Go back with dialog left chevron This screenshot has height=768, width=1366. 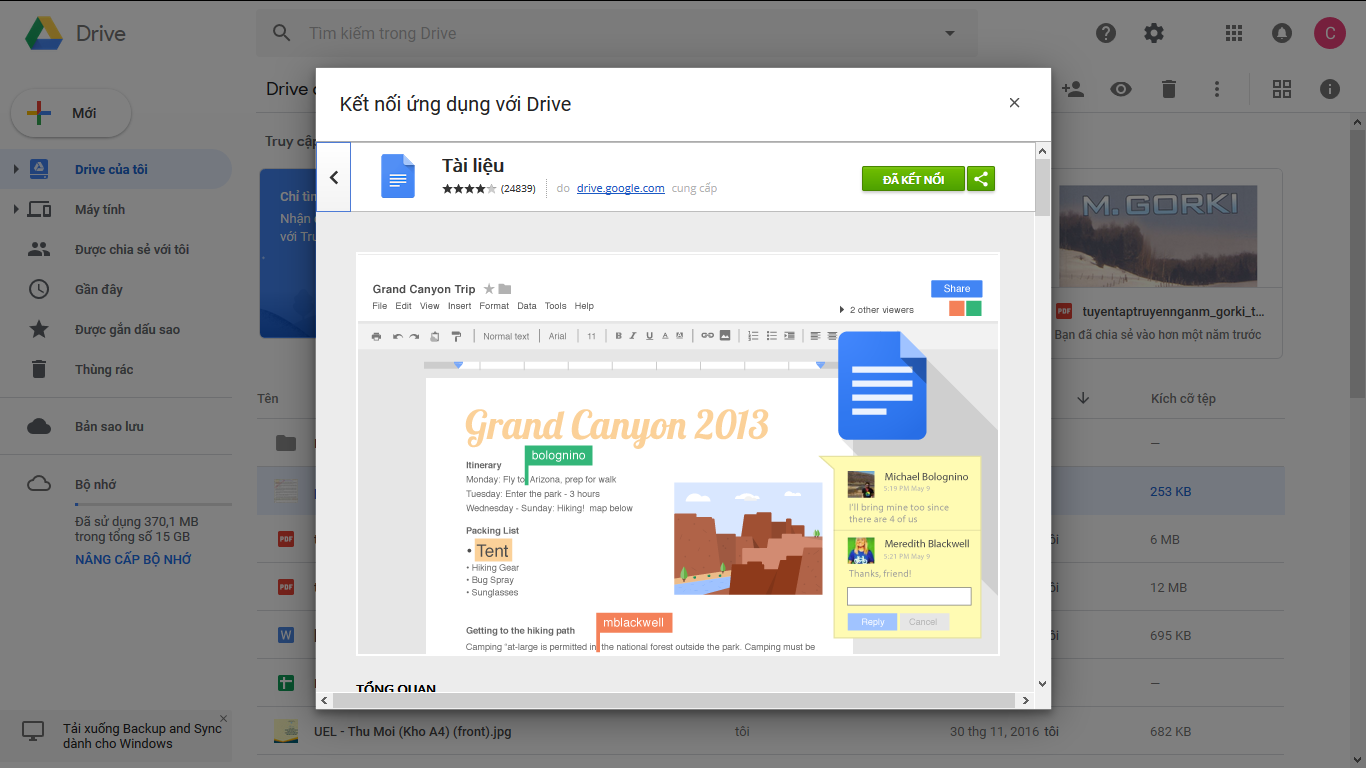[x=334, y=177]
